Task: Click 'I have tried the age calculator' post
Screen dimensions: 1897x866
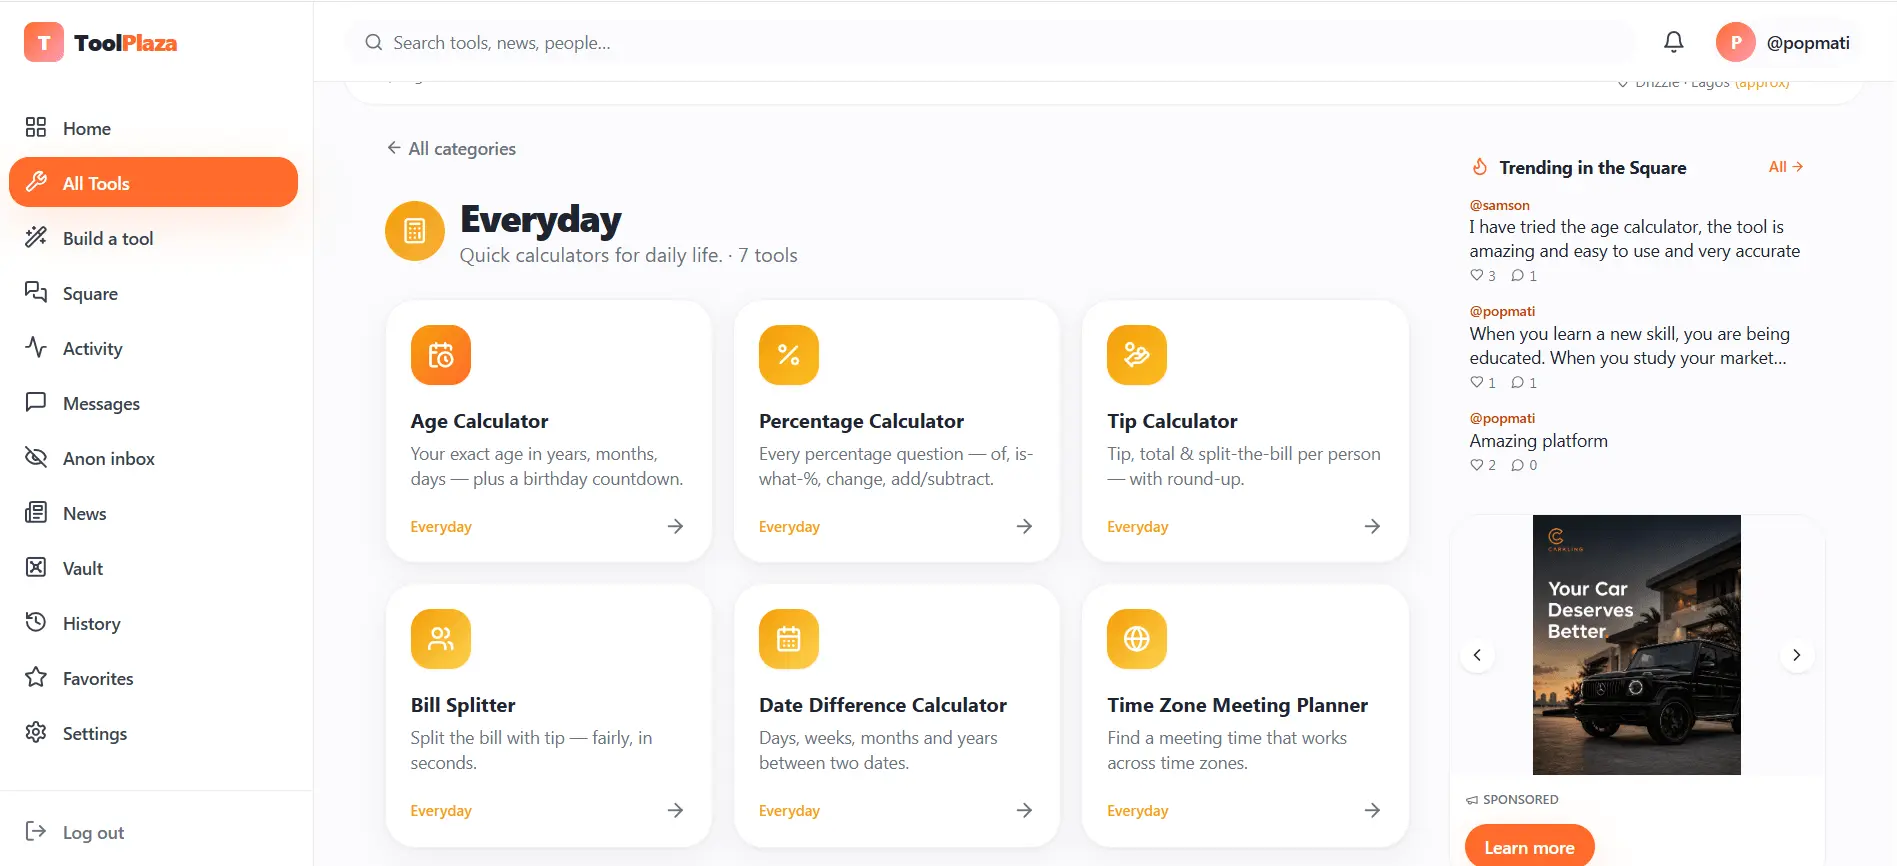Action: click(1634, 239)
